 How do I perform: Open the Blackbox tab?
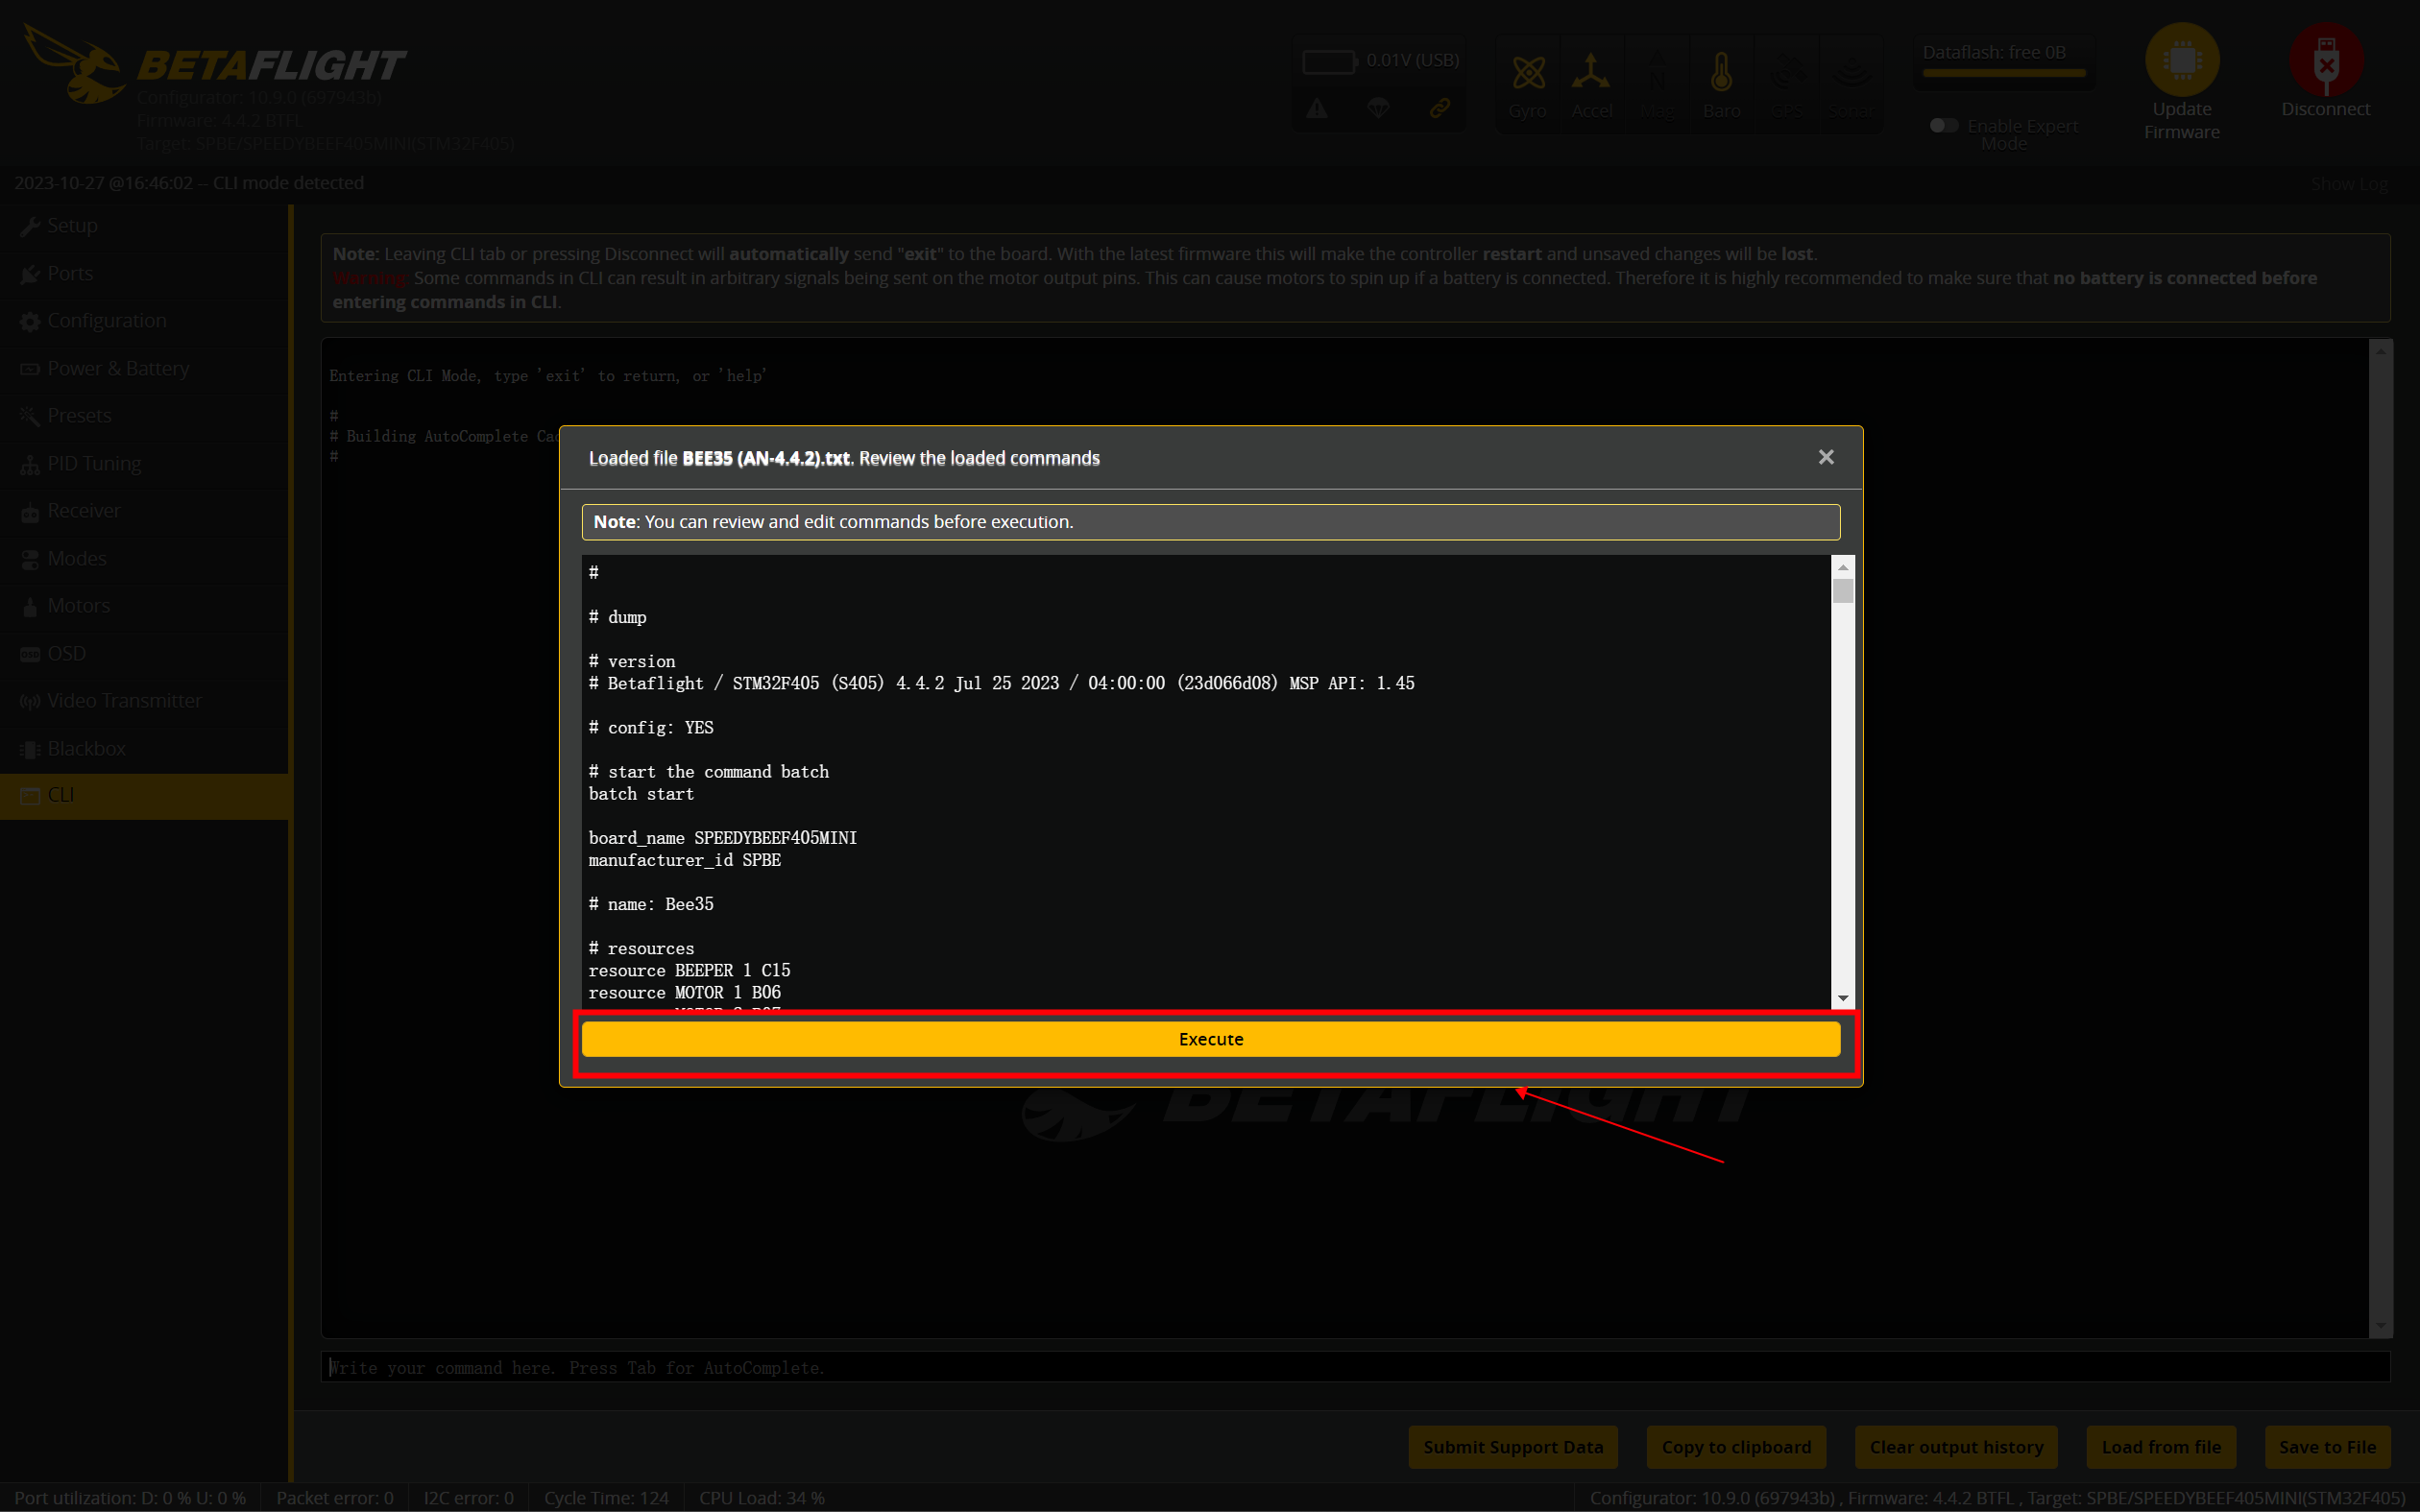coord(145,749)
